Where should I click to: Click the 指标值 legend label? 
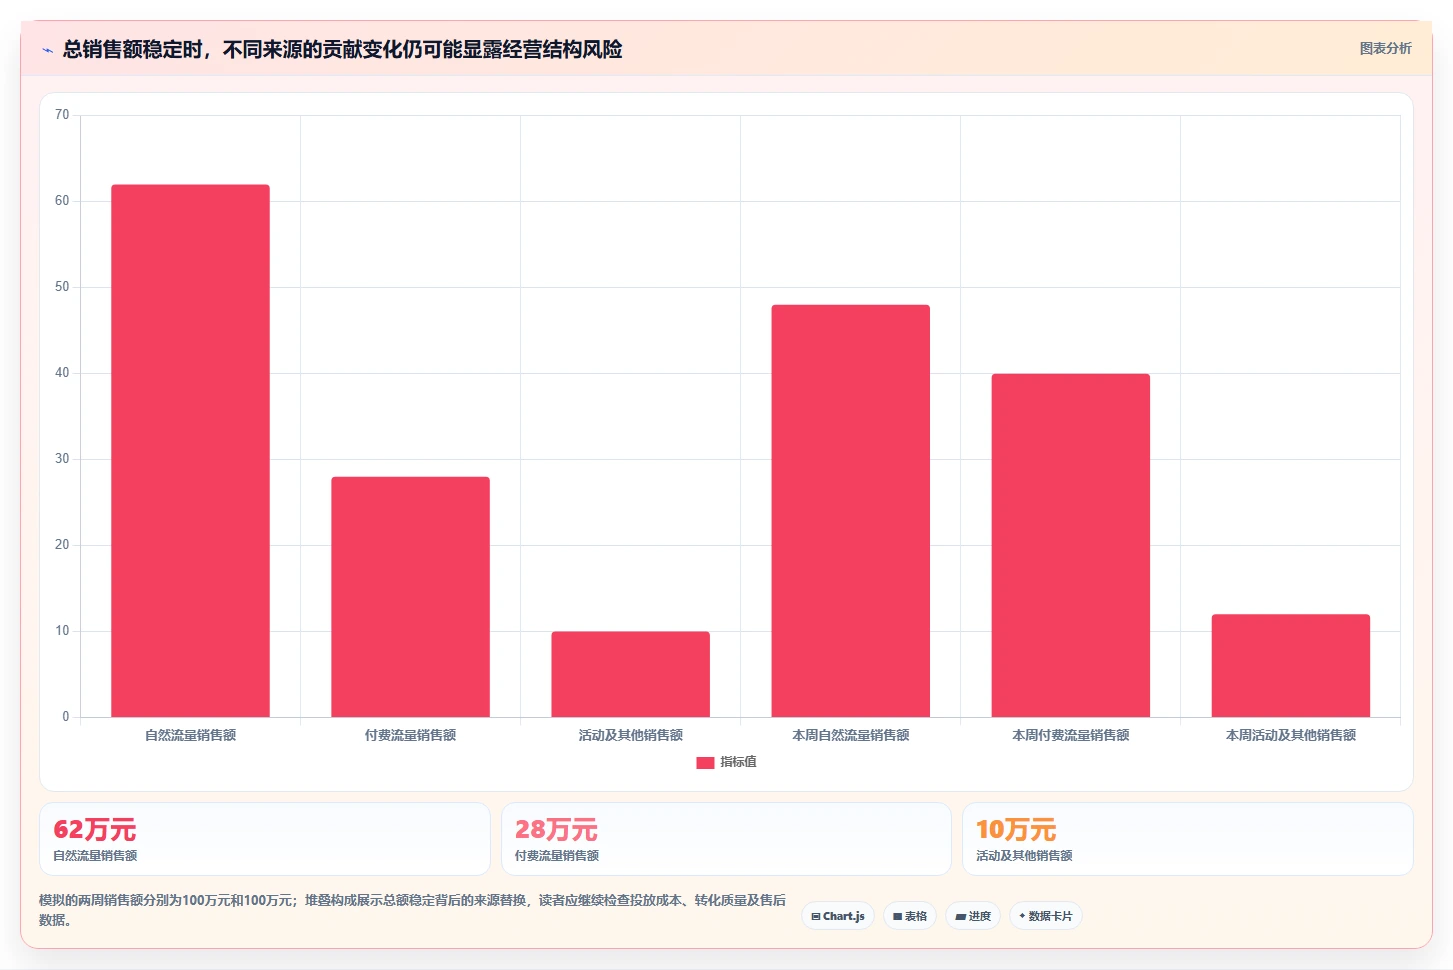click(738, 762)
